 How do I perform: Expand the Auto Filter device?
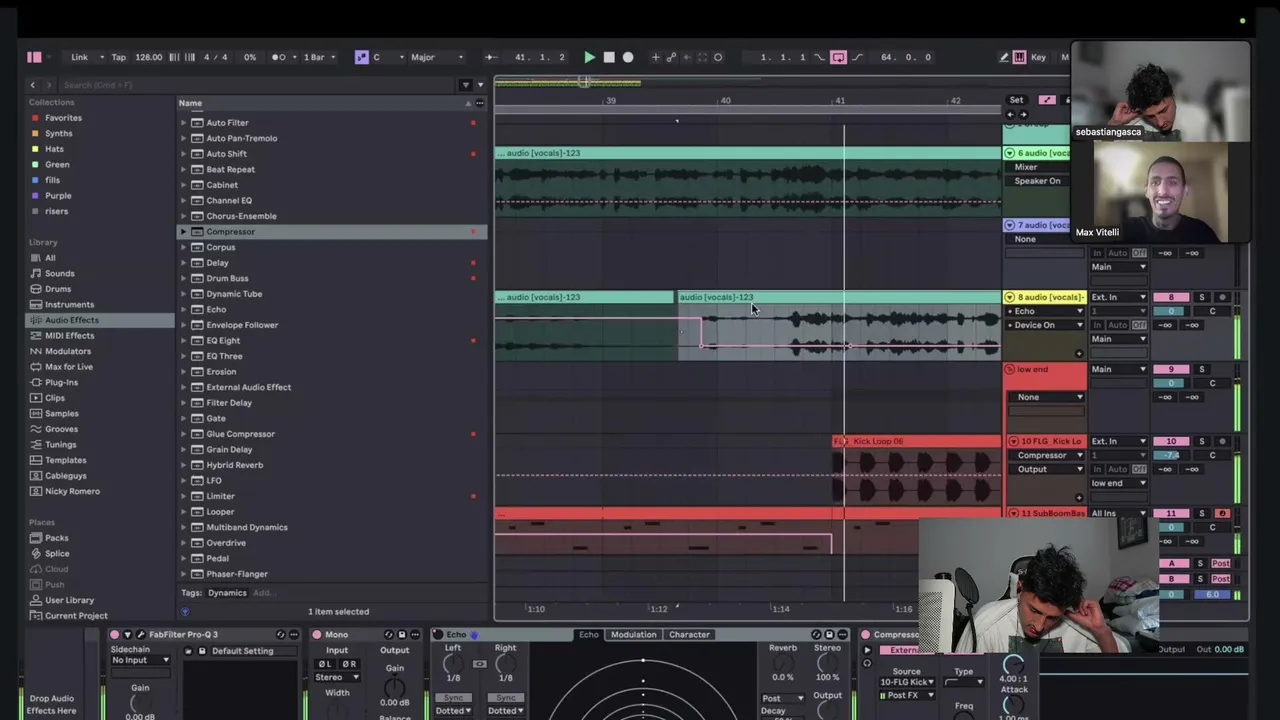183,123
